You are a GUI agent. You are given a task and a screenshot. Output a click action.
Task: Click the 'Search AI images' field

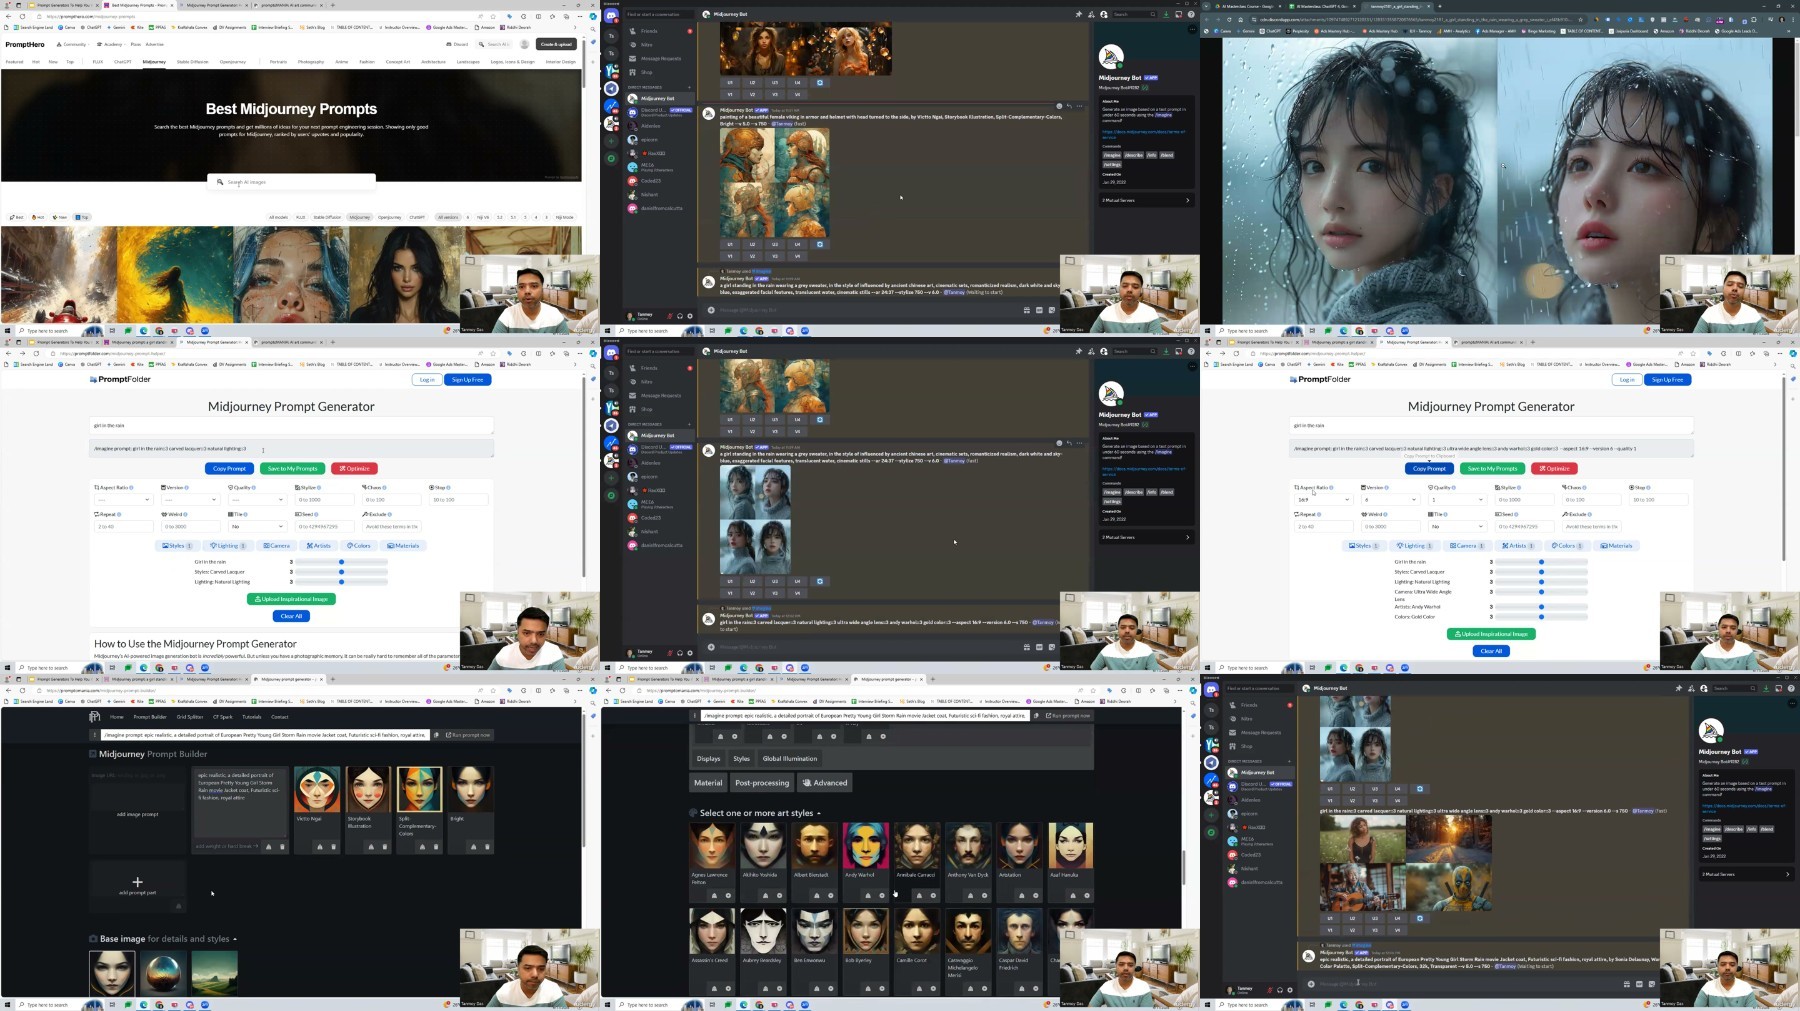click(x=291, y=182)
